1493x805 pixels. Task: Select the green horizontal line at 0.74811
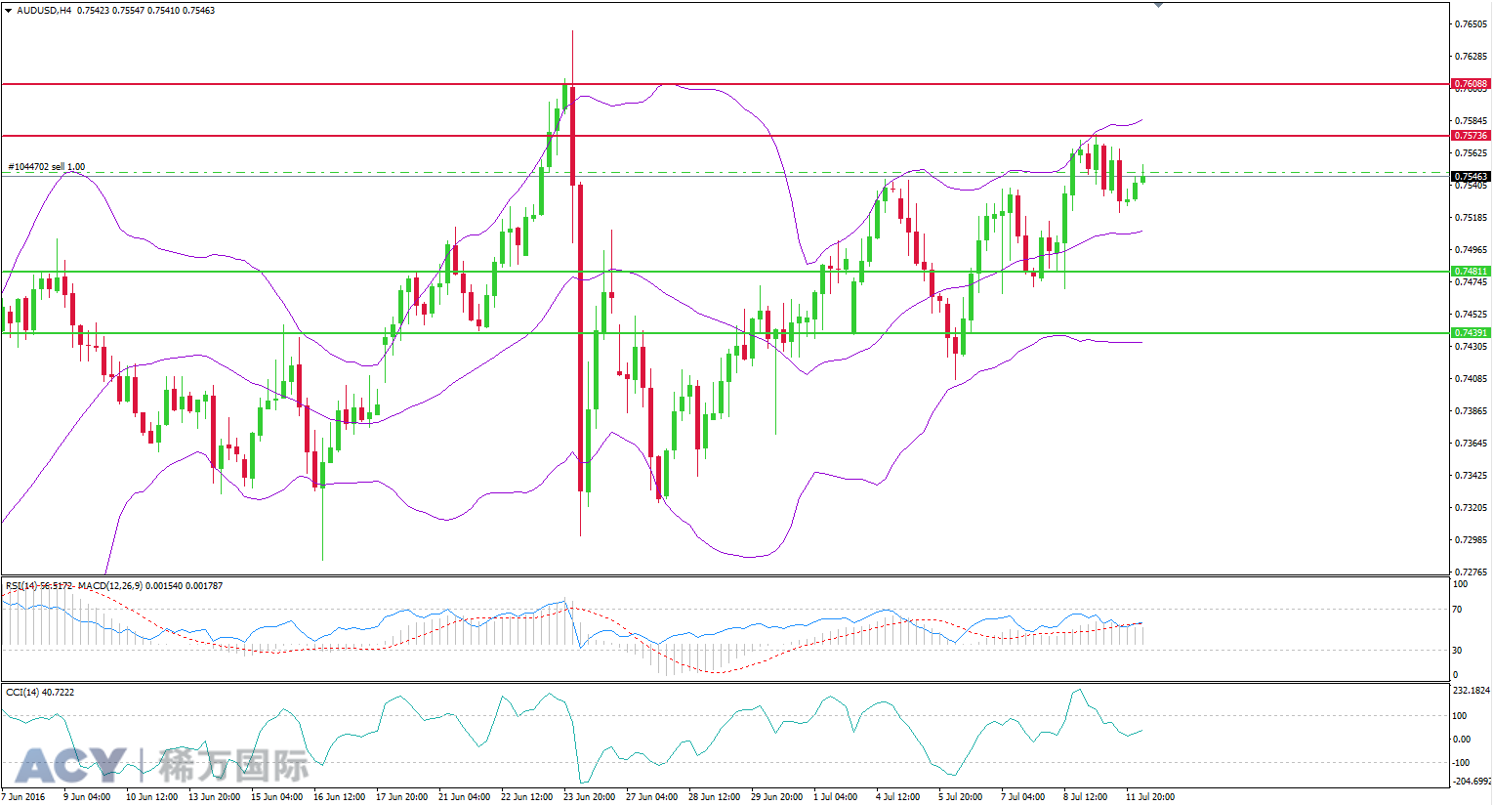click(x=725, y=271)
